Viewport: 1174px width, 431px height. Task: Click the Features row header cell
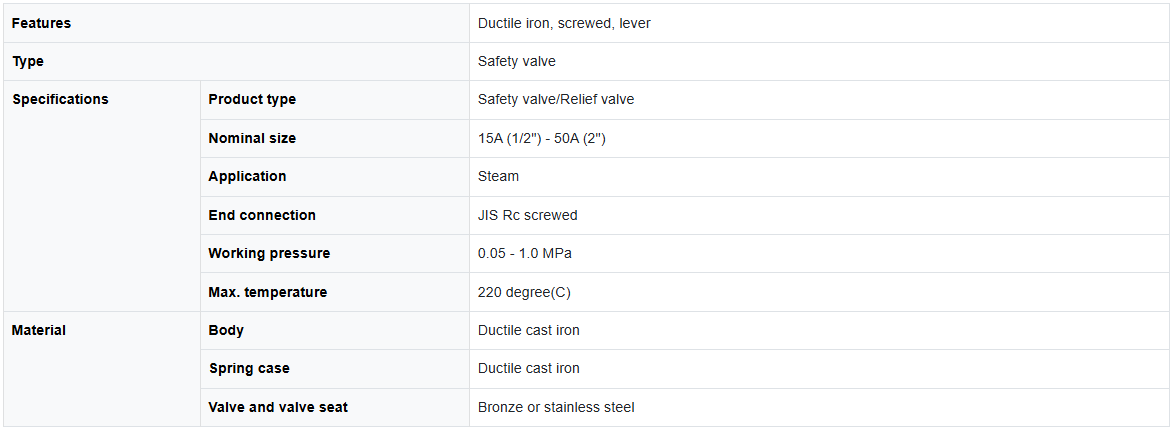(x=42, y=23)
